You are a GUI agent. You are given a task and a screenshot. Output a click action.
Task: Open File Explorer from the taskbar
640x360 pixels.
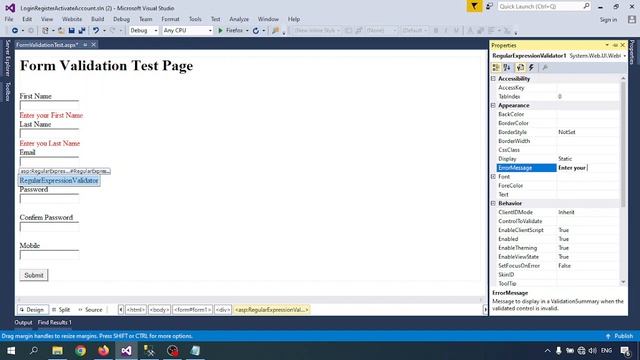coord(57,351)
